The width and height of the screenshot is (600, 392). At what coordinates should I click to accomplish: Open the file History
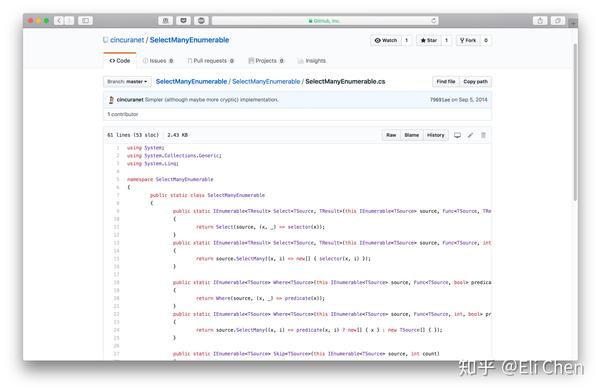435,135
